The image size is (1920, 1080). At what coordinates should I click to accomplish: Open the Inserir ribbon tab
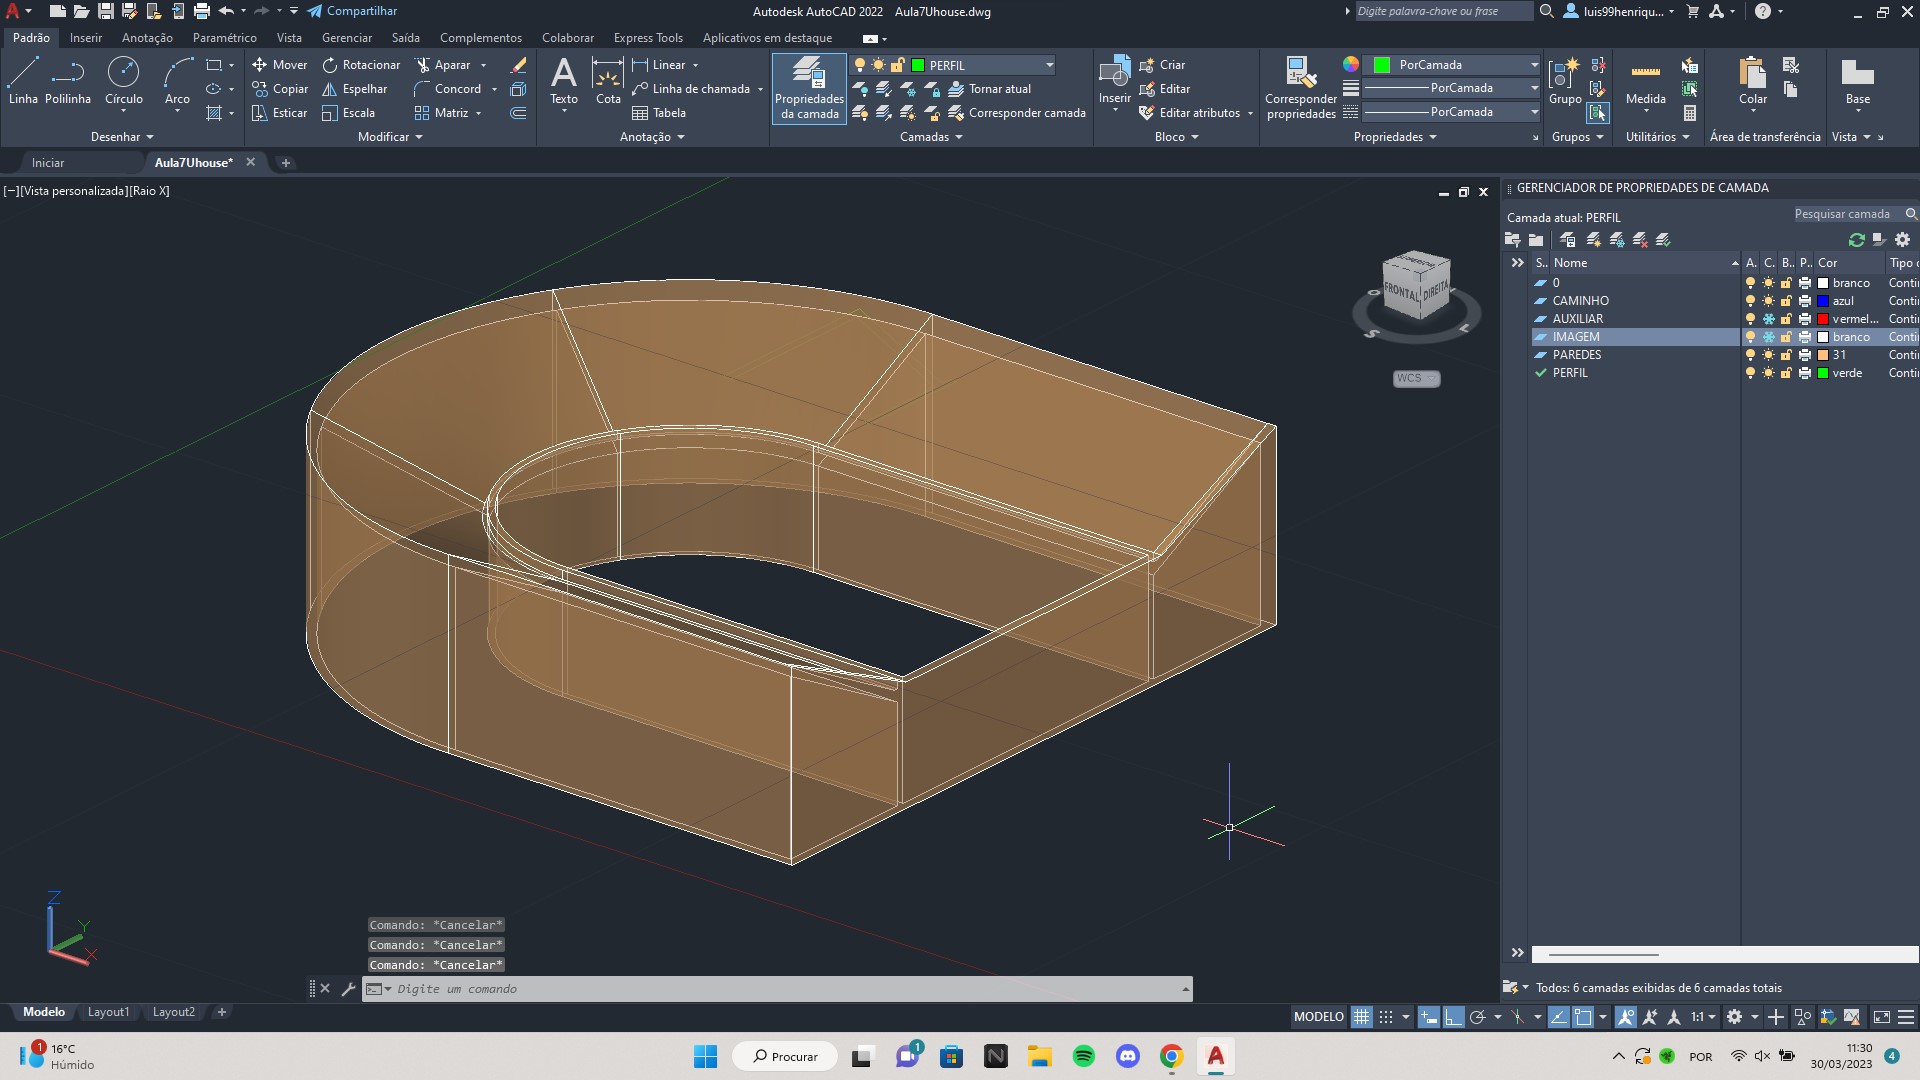pos(86,38)
